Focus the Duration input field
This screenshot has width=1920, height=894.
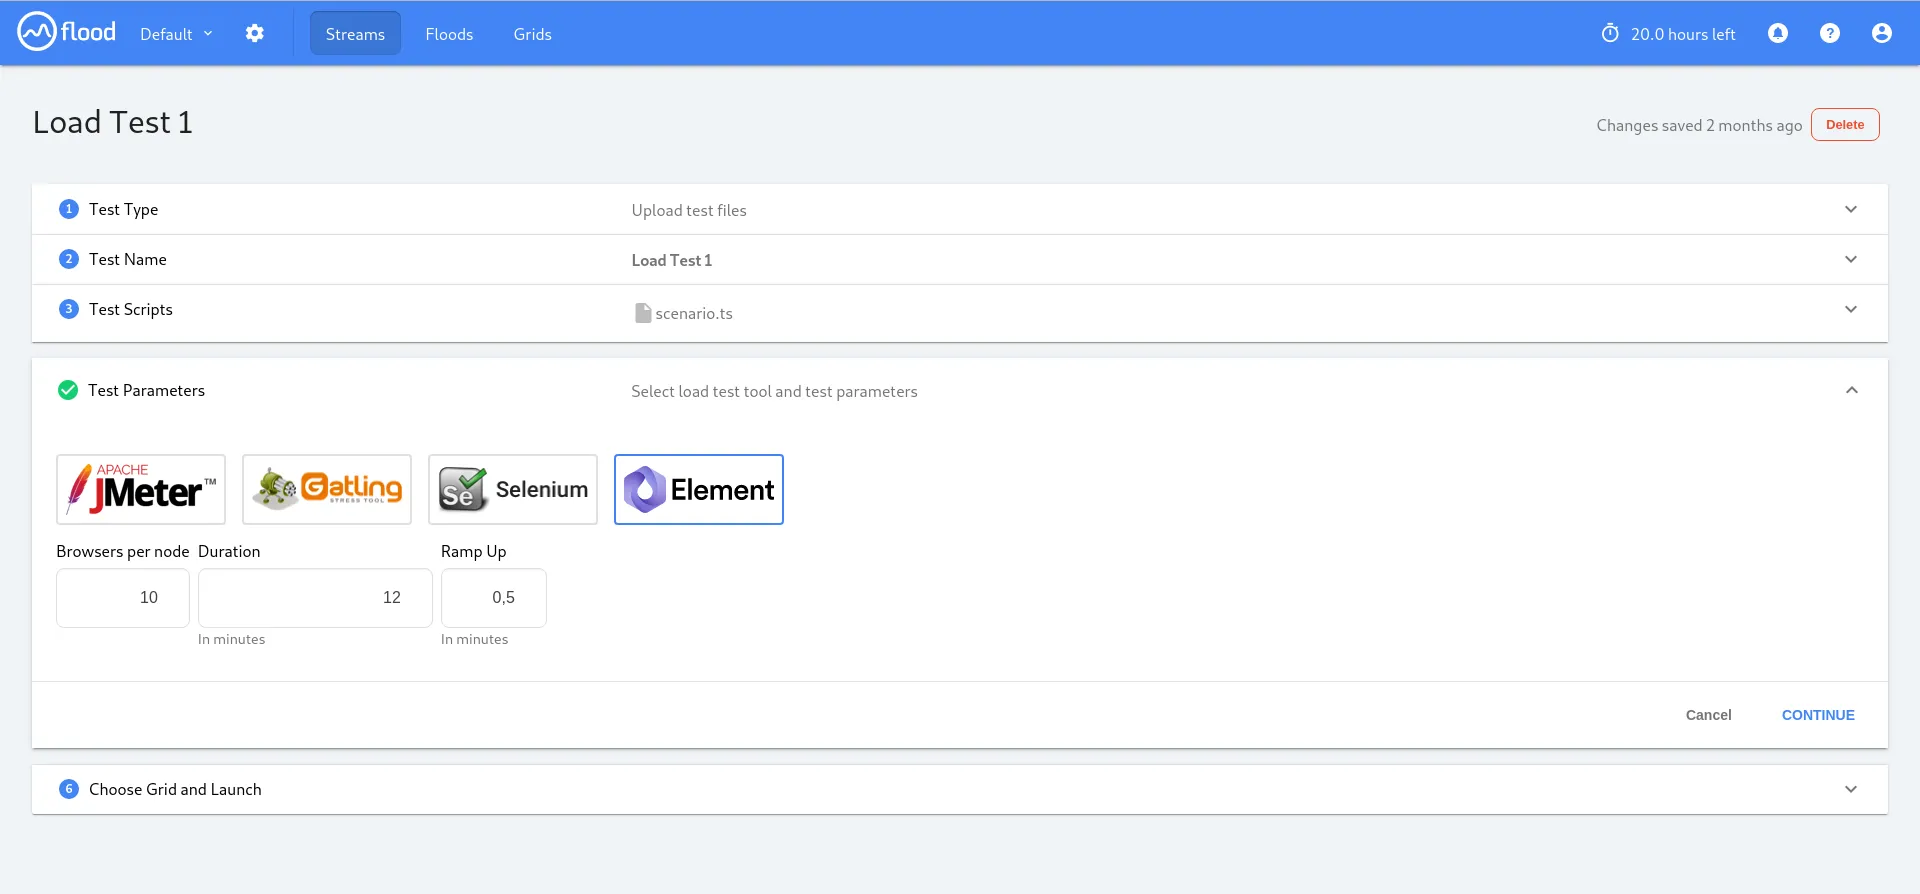315,598
